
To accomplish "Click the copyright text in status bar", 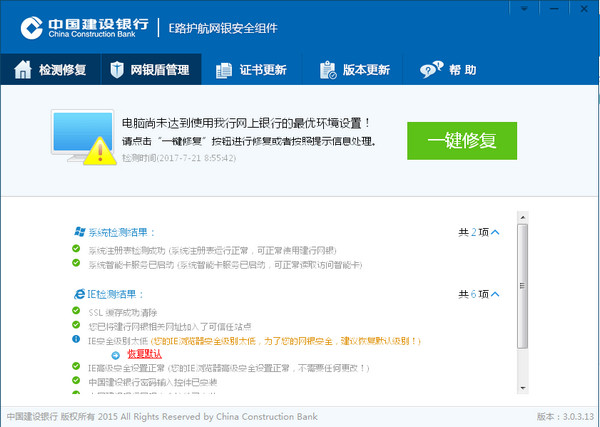I will click(x=162, y=417).
